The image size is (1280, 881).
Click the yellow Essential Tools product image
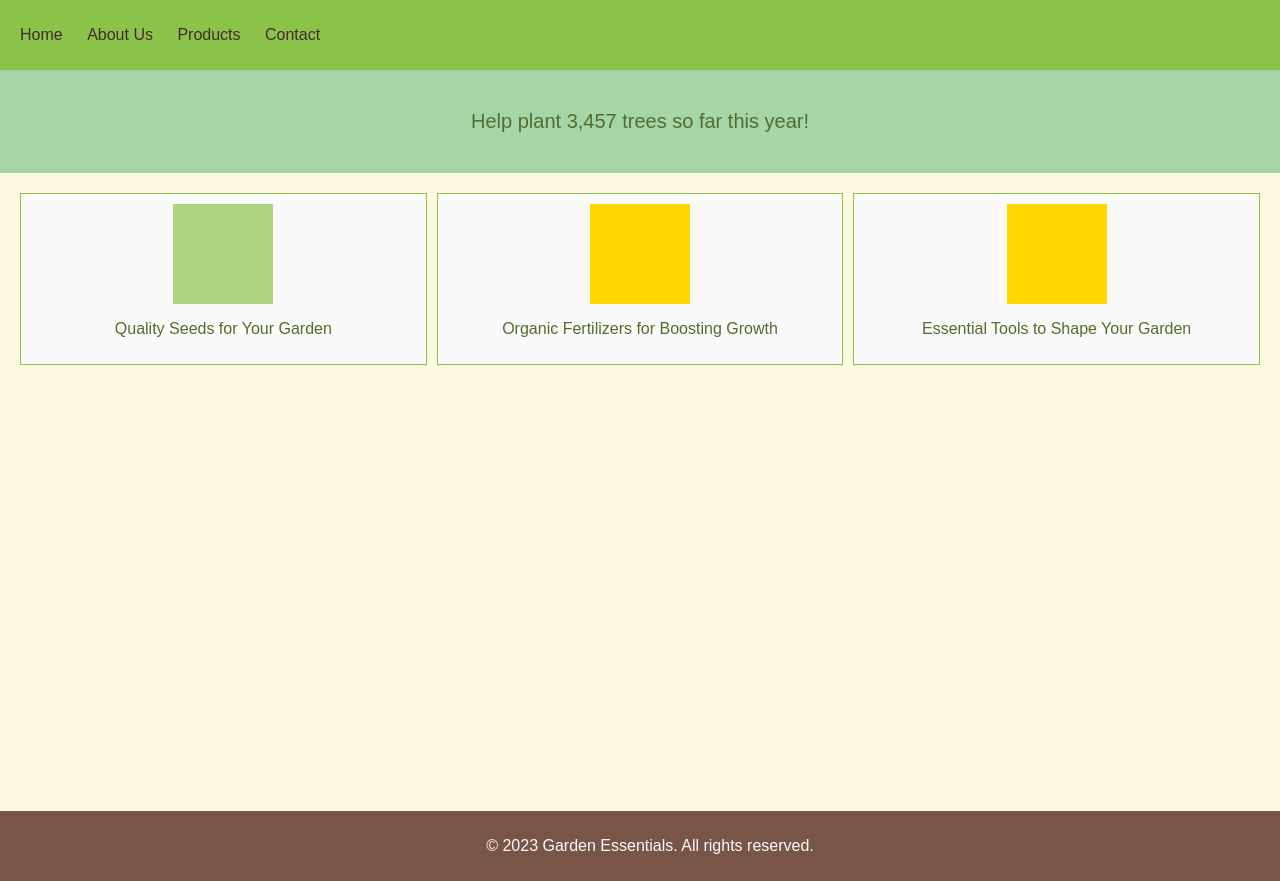point(1057,254)
